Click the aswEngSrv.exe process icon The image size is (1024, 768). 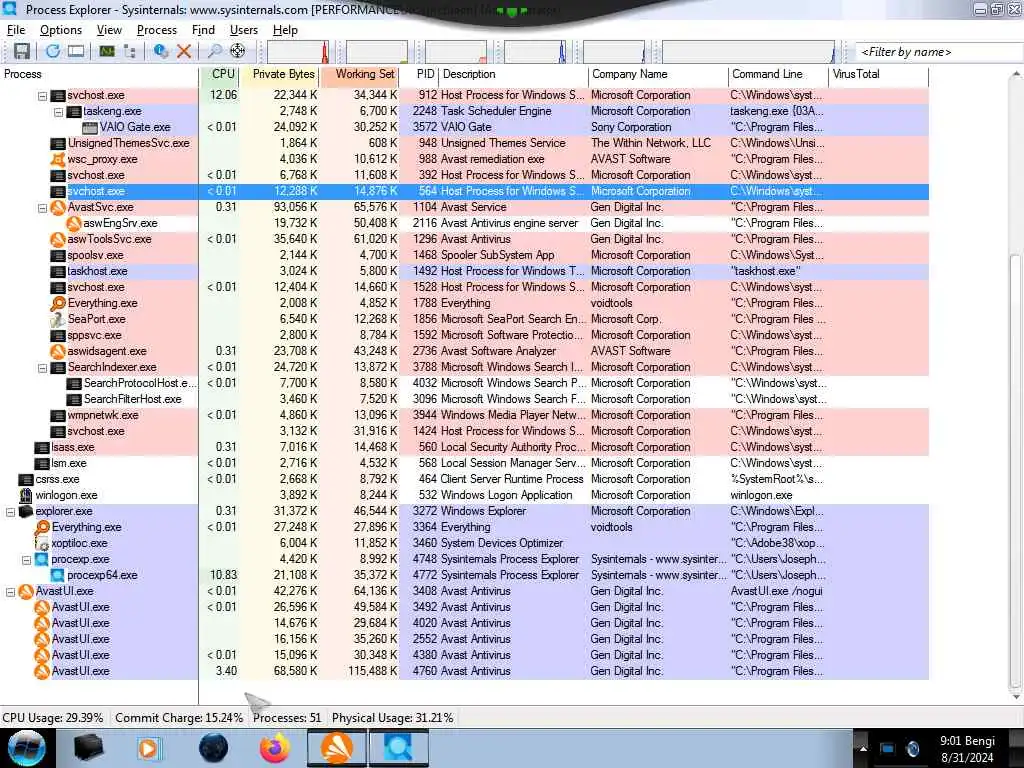74,223
